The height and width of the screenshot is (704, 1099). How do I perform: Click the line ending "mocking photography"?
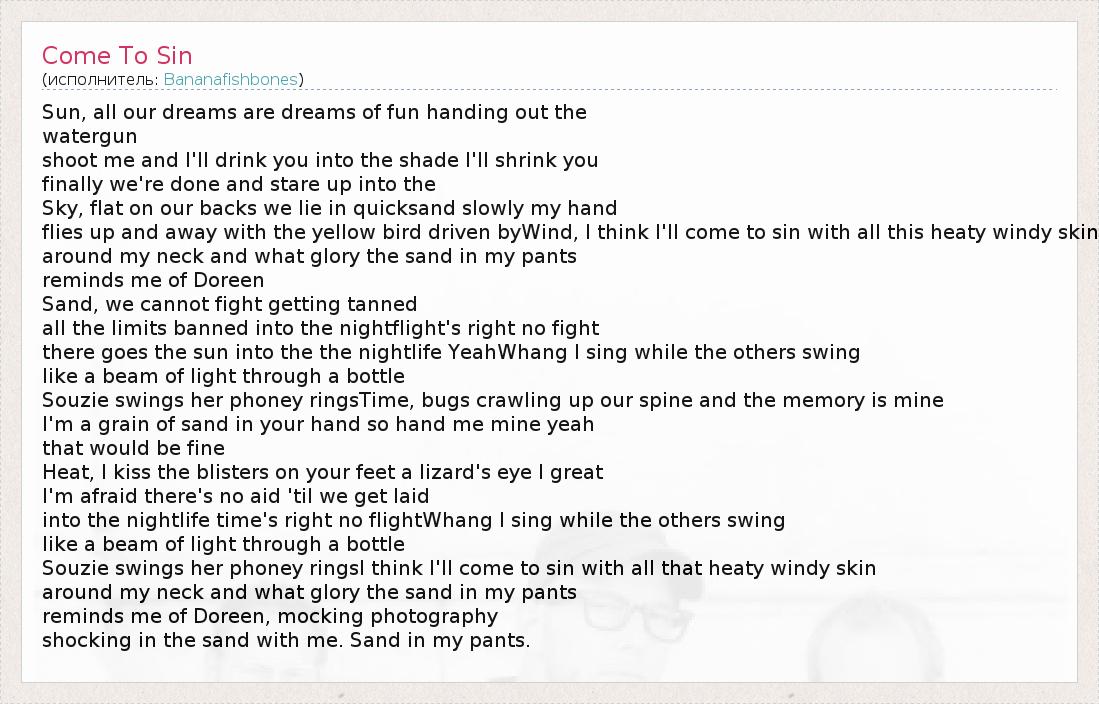point(270,616)
